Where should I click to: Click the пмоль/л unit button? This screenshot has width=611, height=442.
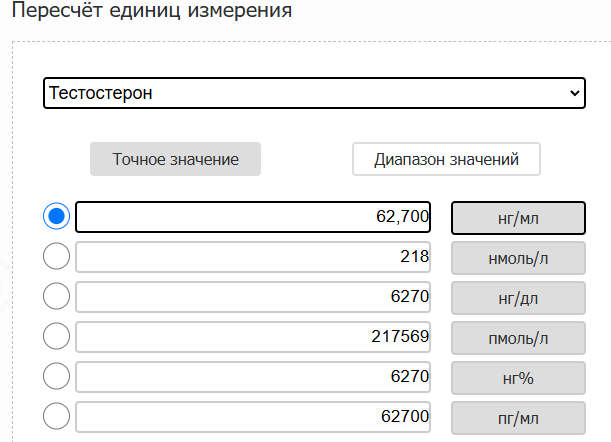pos(518,338)
